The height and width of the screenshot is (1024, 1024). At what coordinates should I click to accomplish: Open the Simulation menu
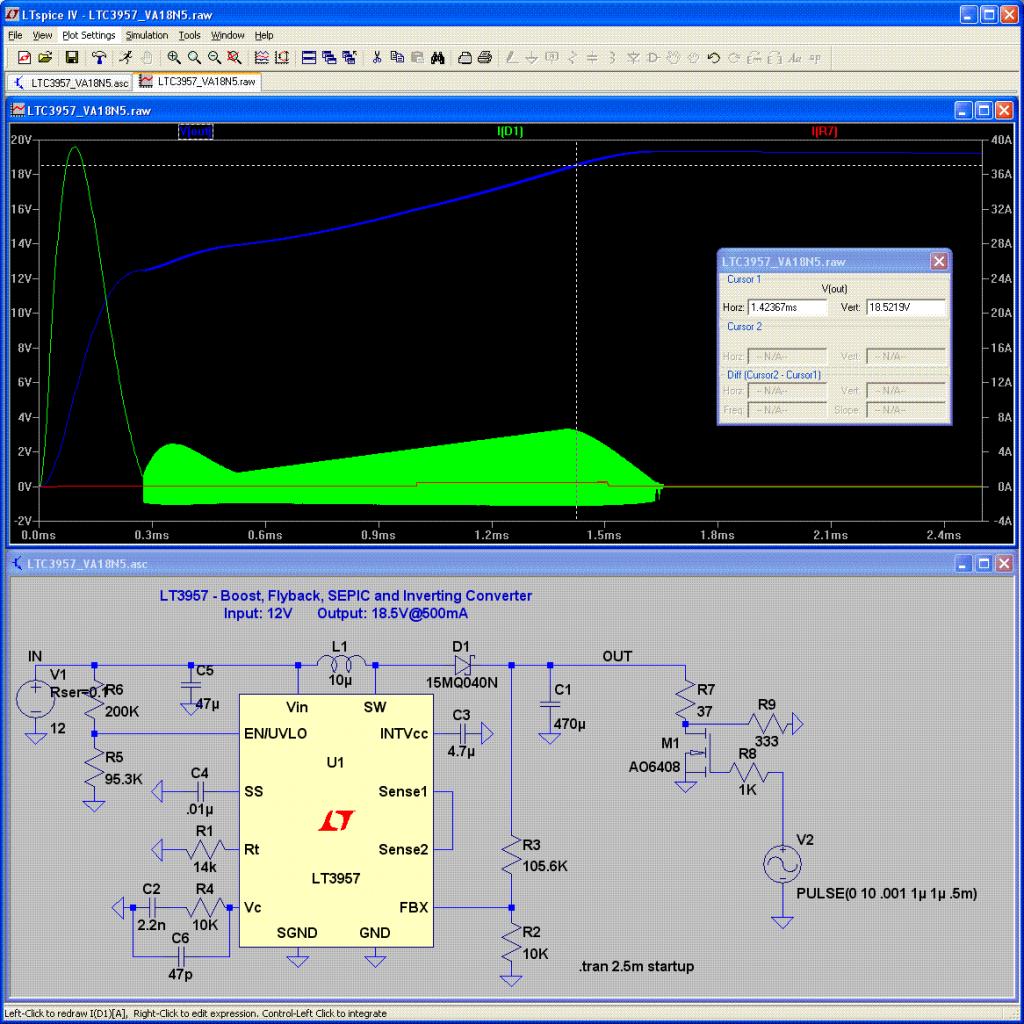(147, 35)
